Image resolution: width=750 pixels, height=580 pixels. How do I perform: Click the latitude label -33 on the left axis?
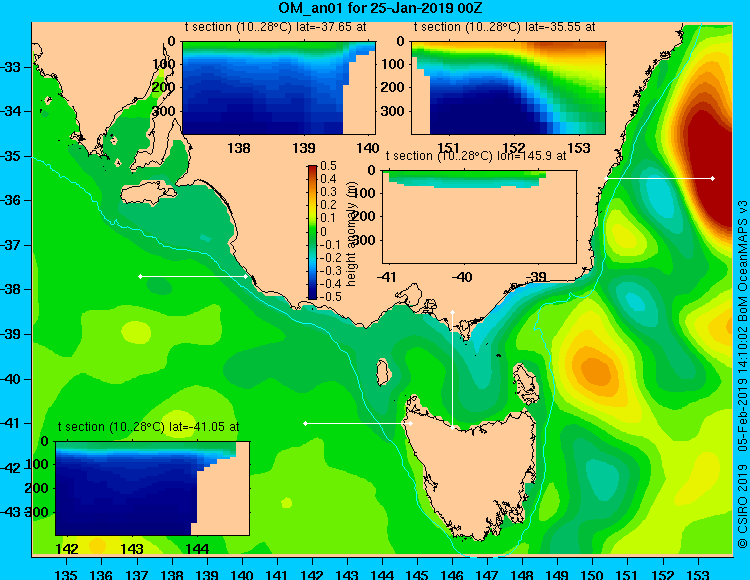pyautogui.click(x=10, y=67)
